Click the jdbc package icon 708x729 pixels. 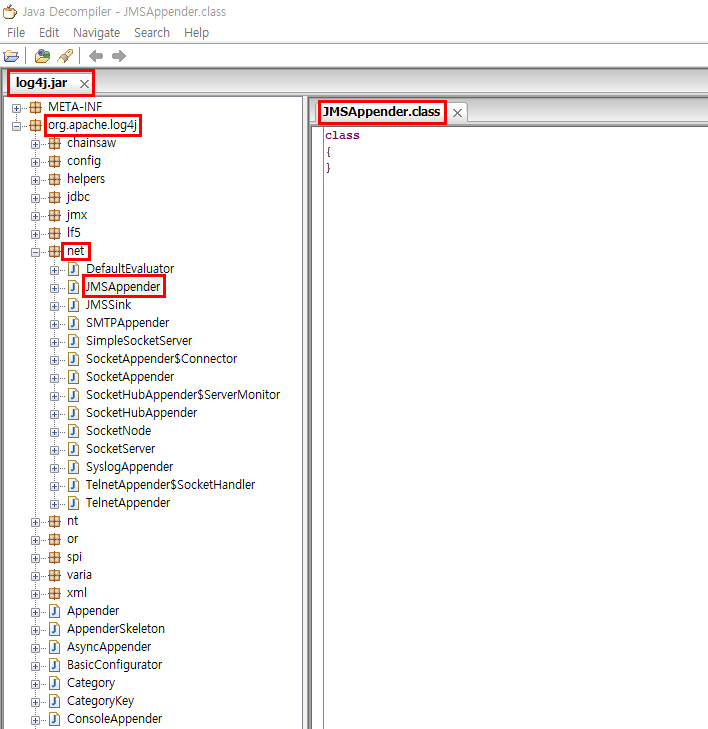pos(54,198)
